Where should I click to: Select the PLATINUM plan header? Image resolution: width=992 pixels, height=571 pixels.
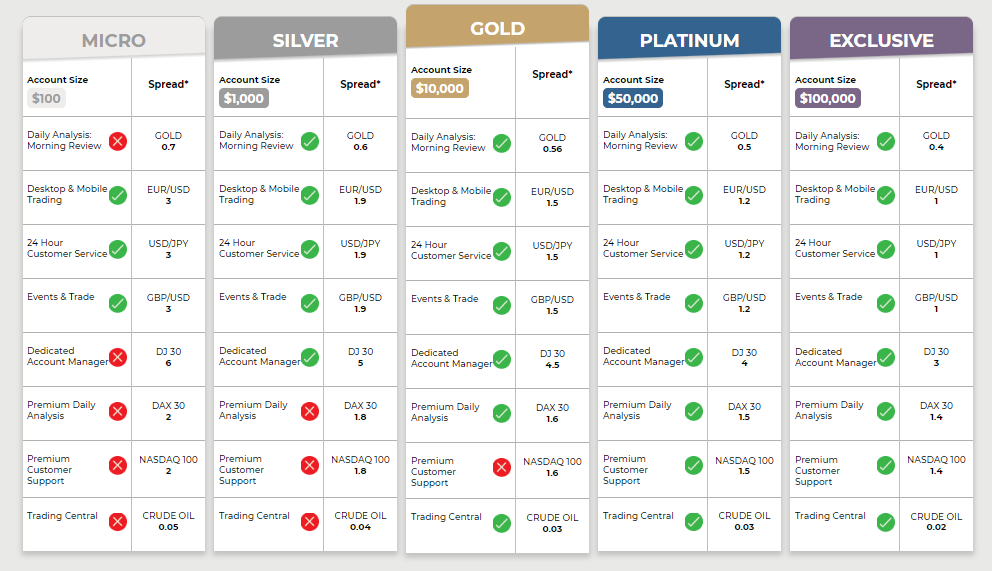coord(690,39)
